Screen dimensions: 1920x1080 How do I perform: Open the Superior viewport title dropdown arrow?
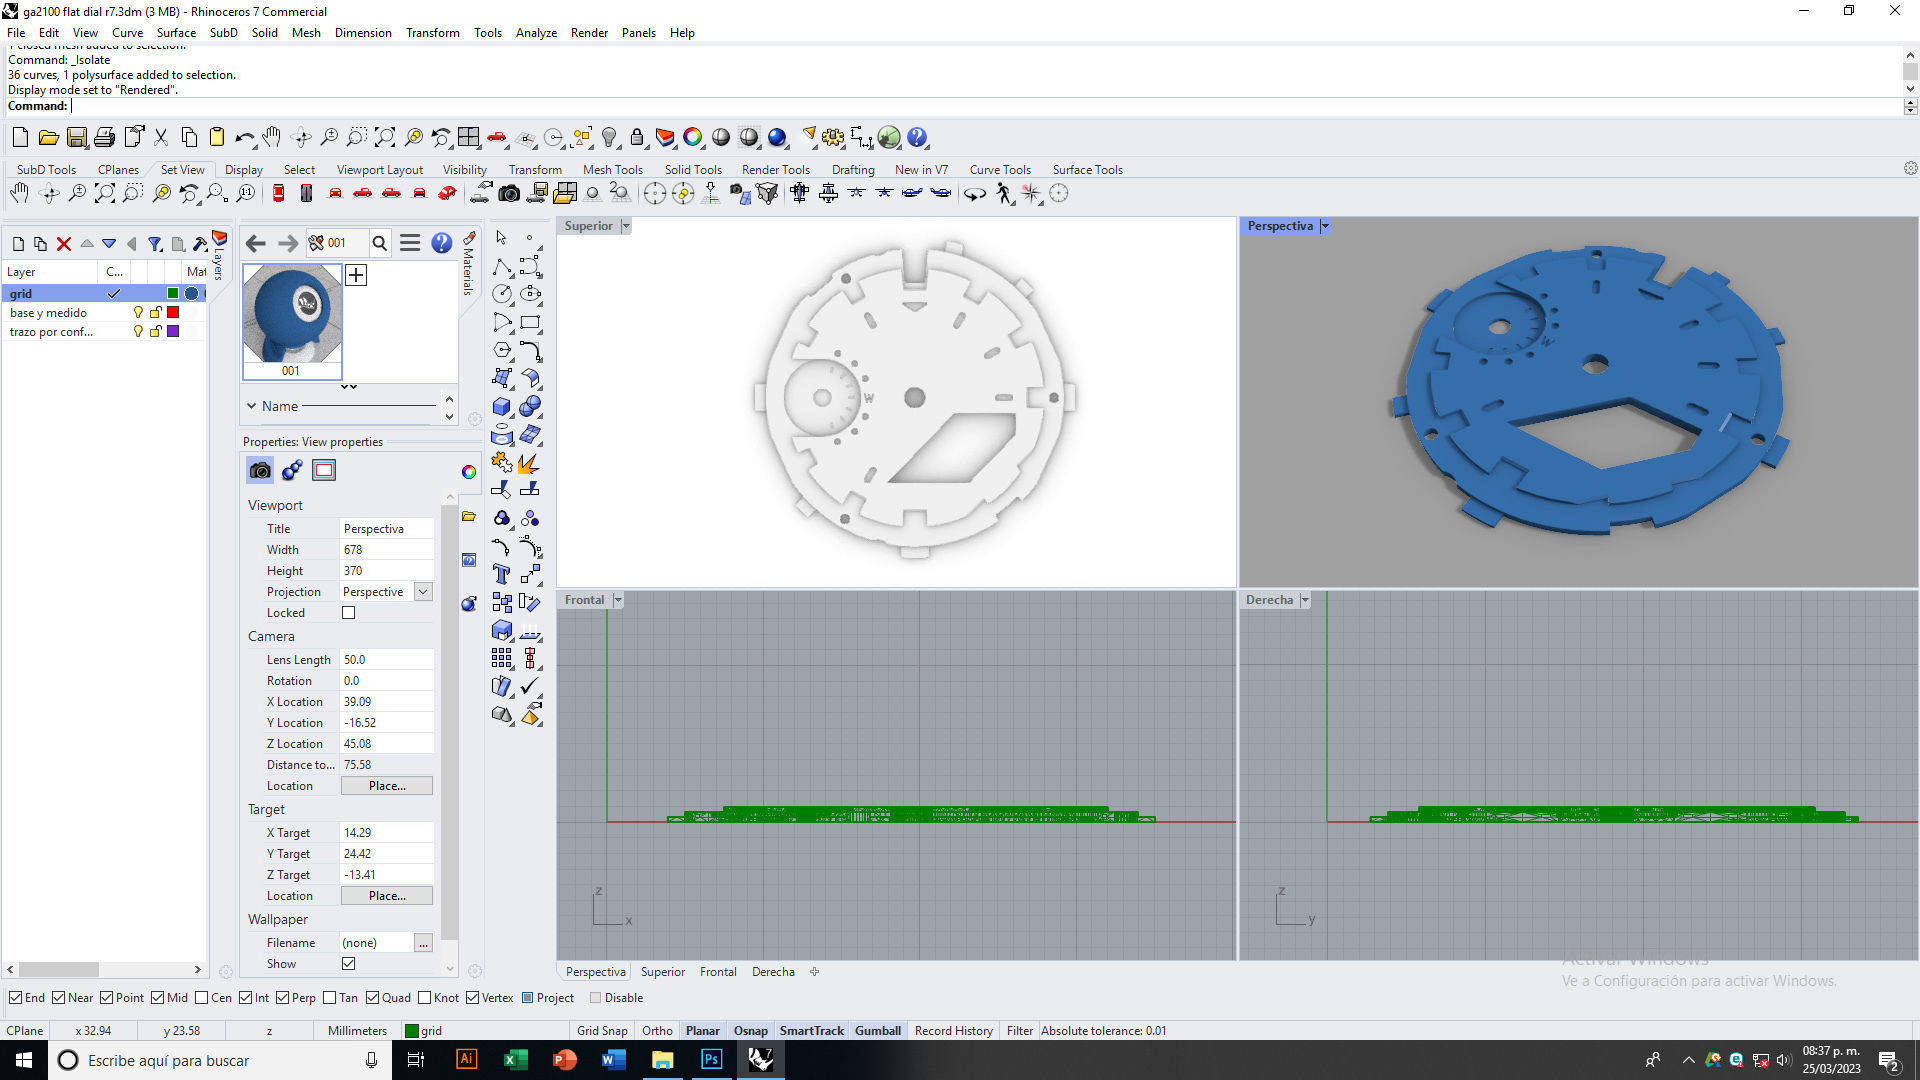[626, 226]
